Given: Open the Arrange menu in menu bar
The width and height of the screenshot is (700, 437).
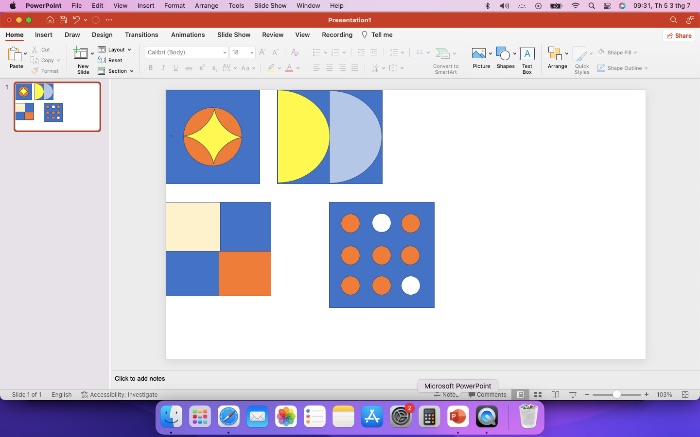Looking at the screenshot, I should coord(206,6).
